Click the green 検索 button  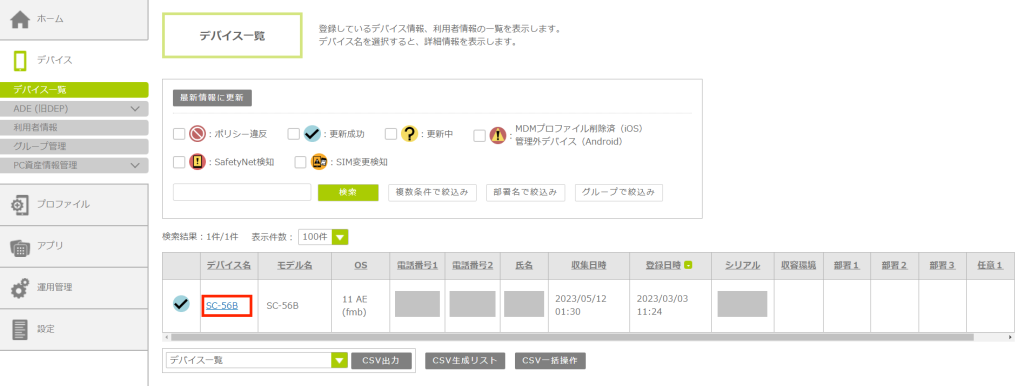(348, 192)
